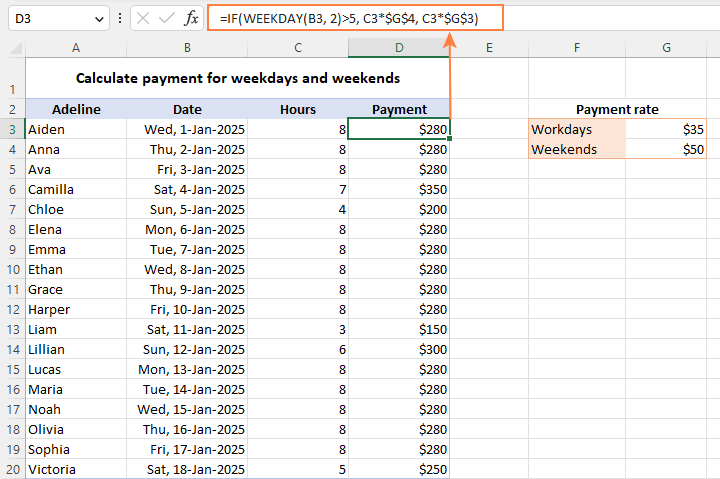Click the 'Hours' header cell
The image size is (720, 479).
point(298,109)
